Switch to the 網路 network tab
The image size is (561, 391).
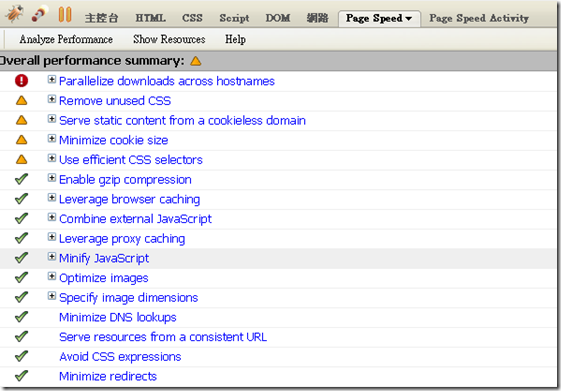pos(317,18)
